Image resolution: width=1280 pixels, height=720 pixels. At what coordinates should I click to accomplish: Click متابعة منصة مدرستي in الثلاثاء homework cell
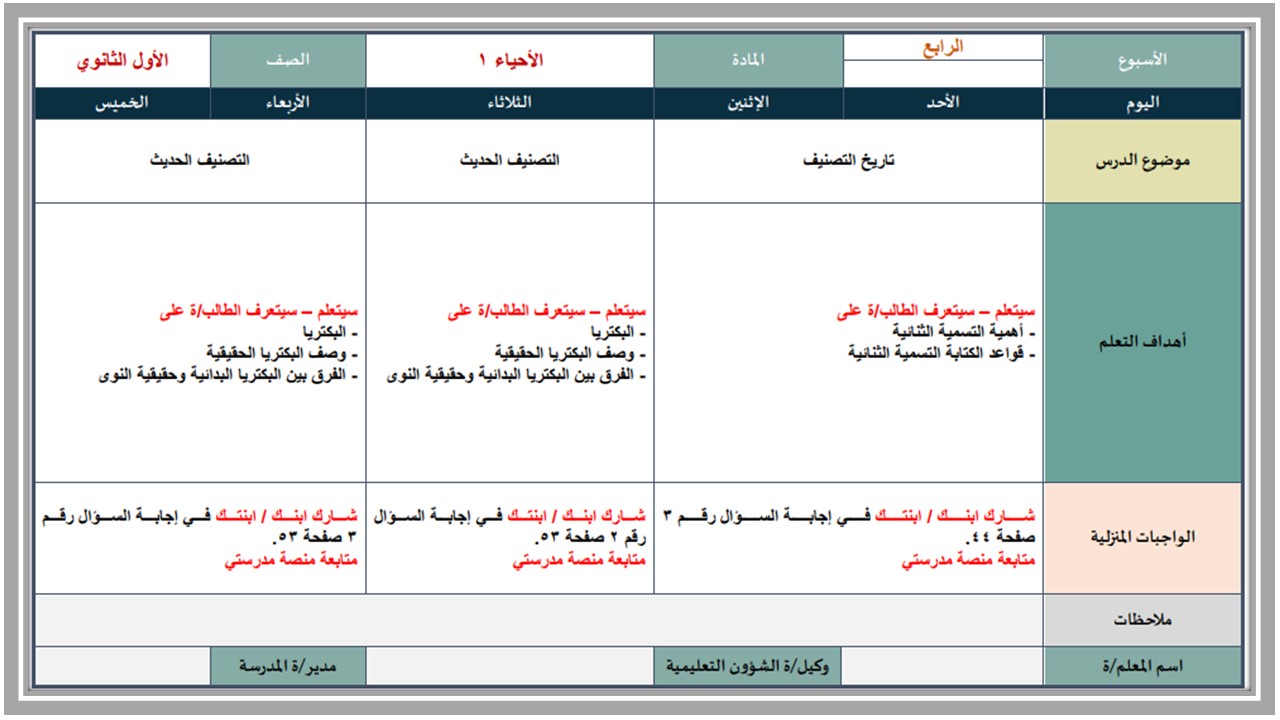pos(579,561)
